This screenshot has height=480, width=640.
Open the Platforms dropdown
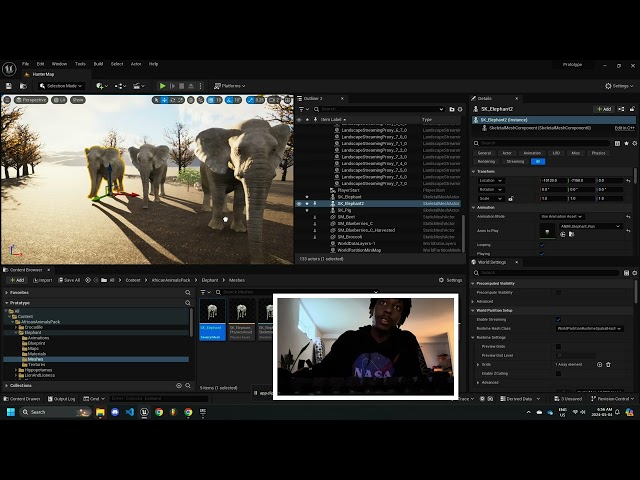(230, 86)
